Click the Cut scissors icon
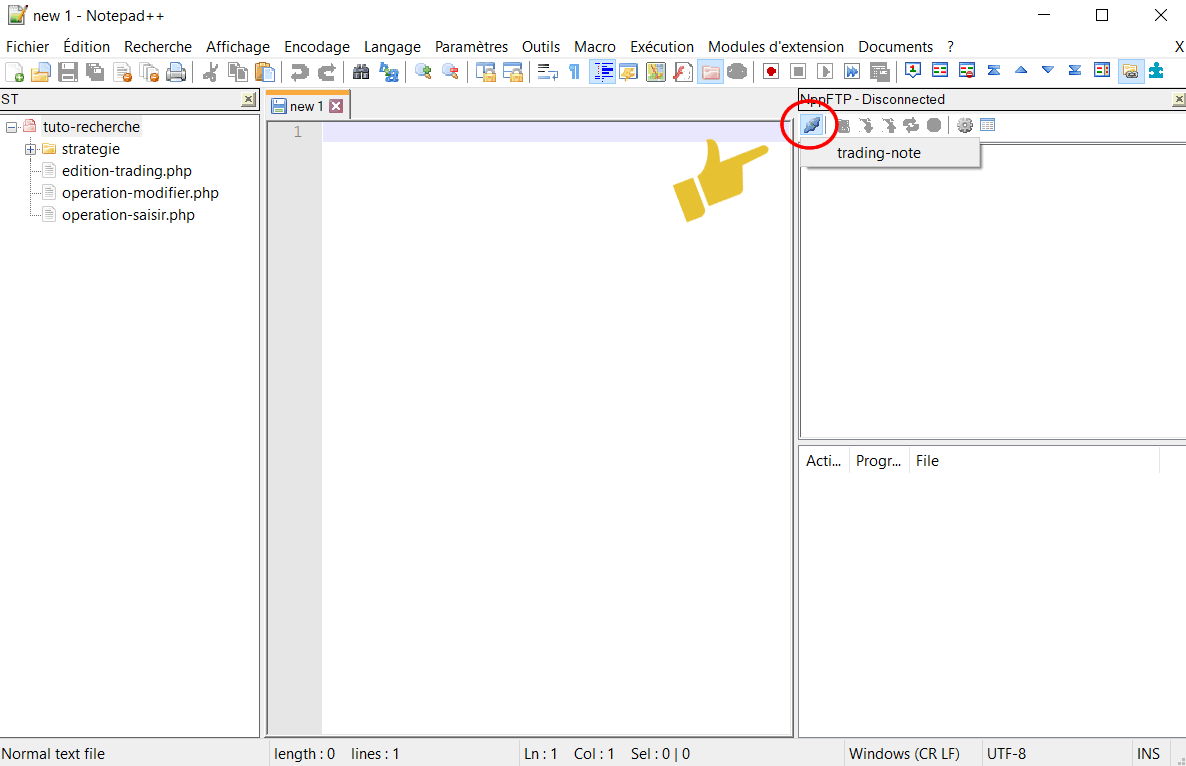 click(x=211, y=72)
